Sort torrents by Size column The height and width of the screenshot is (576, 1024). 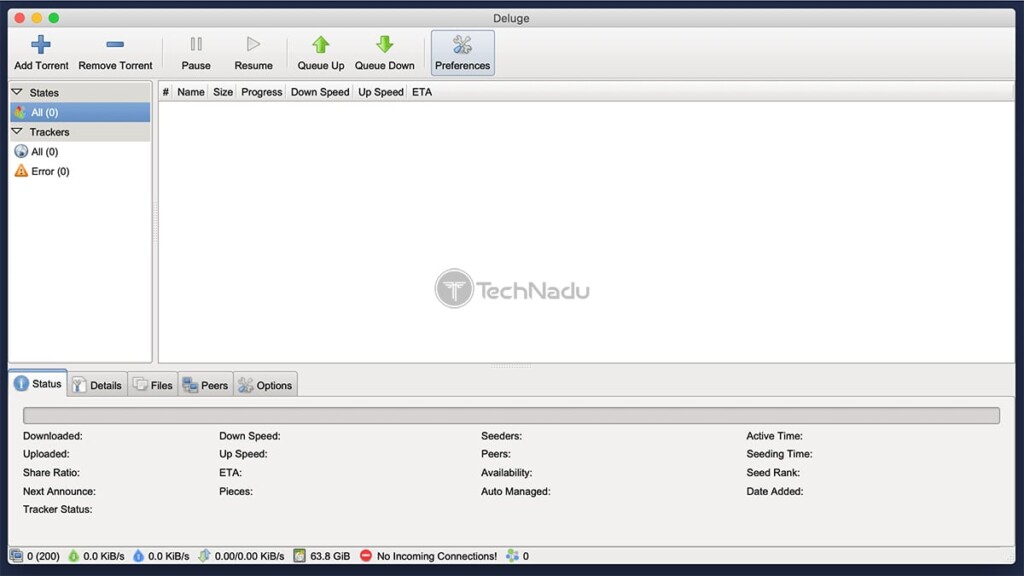click(x=223, y=92)
